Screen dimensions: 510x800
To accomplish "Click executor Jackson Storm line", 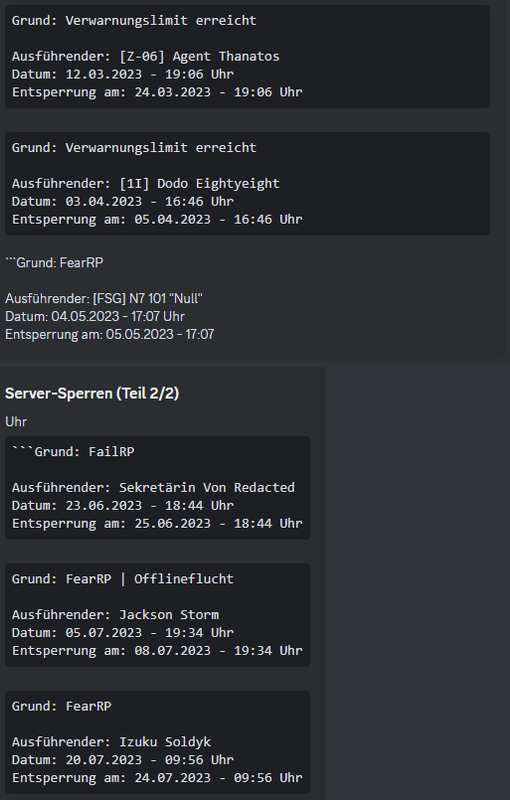I will [115, 615].
